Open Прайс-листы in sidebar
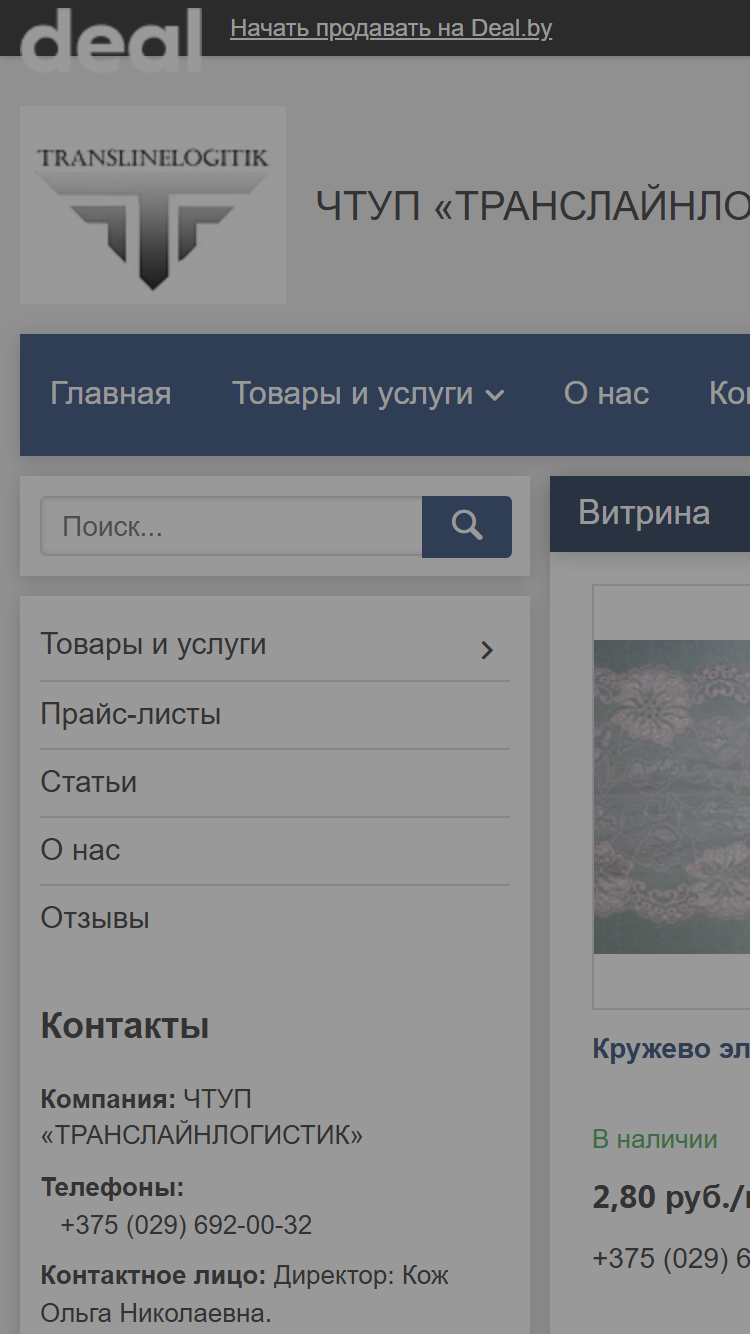Image resolution: width=750 pixels, height=1334 pixels. tap(130, 714)
